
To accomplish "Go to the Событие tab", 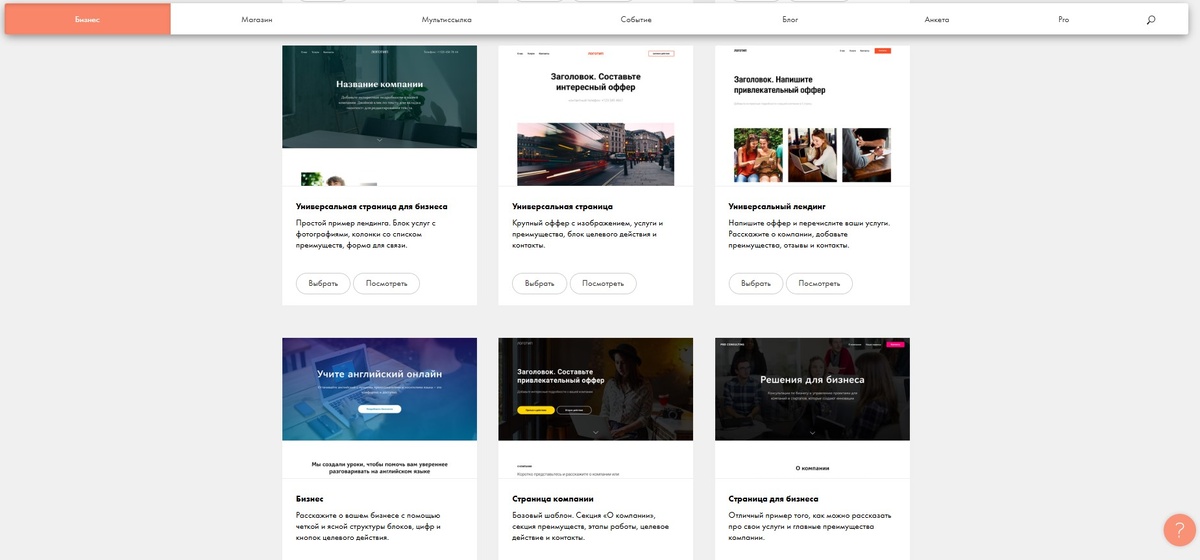I will (x=636, y=19).
